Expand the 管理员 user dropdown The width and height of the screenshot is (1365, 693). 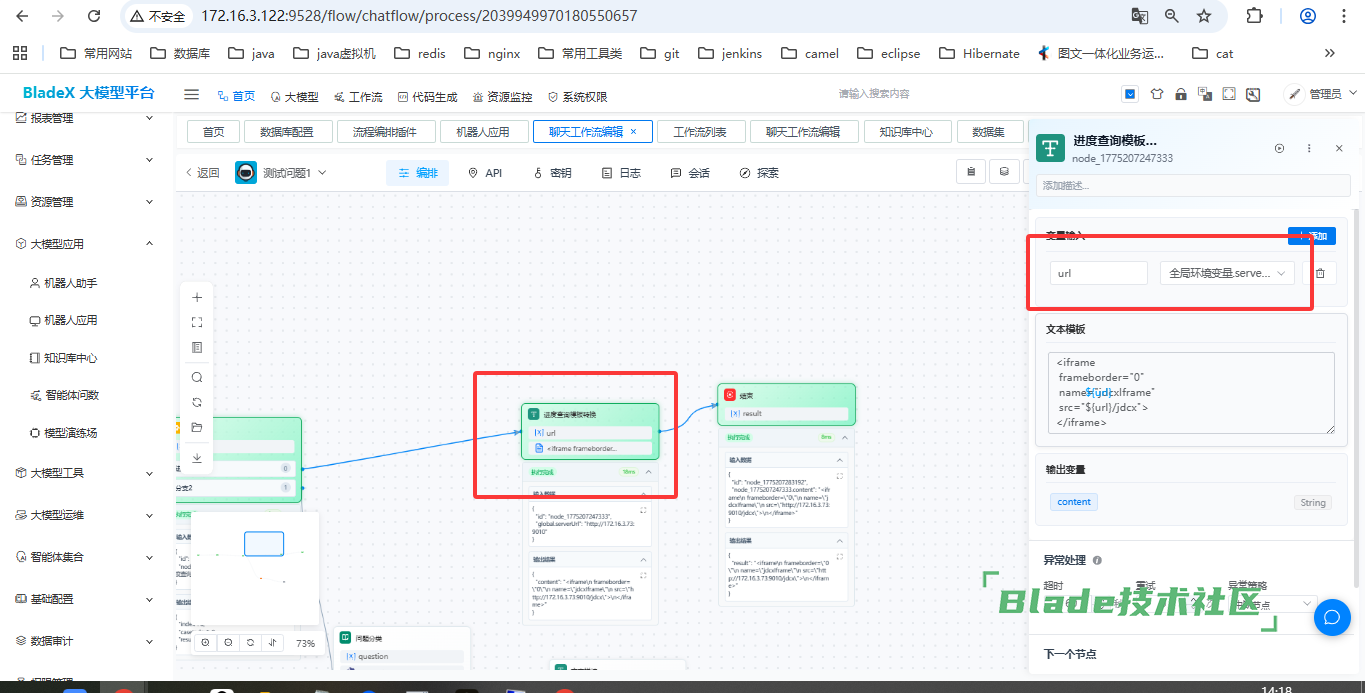coord(1318,94)
